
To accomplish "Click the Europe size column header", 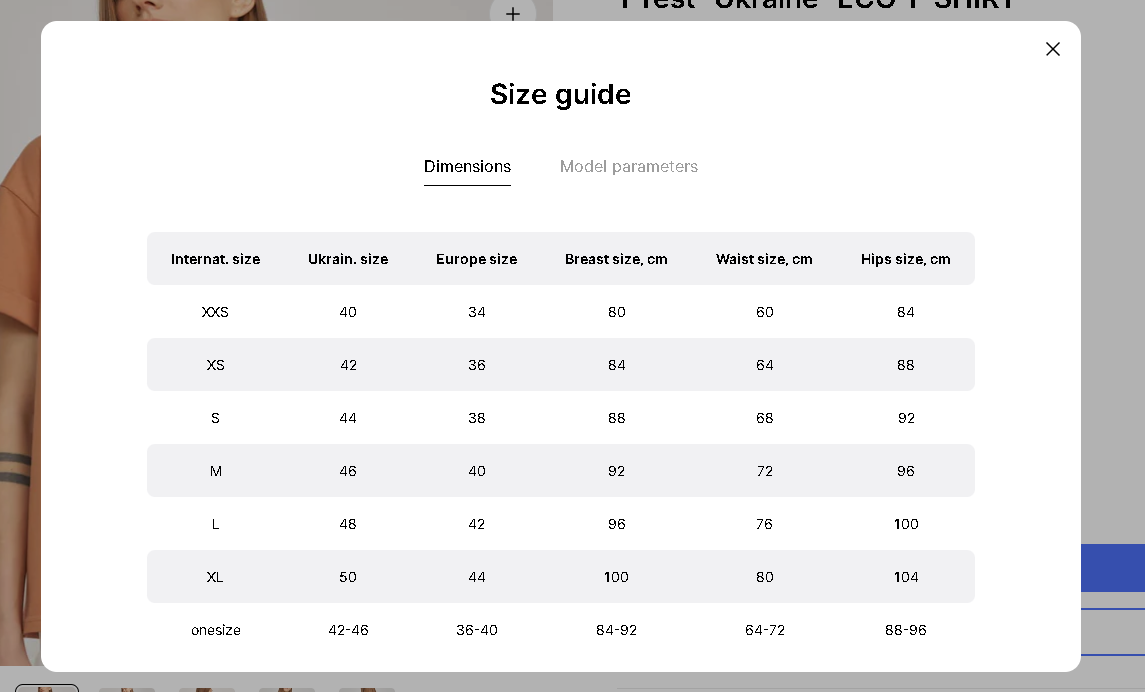I will pyautogui.click(x=476, y=259).
